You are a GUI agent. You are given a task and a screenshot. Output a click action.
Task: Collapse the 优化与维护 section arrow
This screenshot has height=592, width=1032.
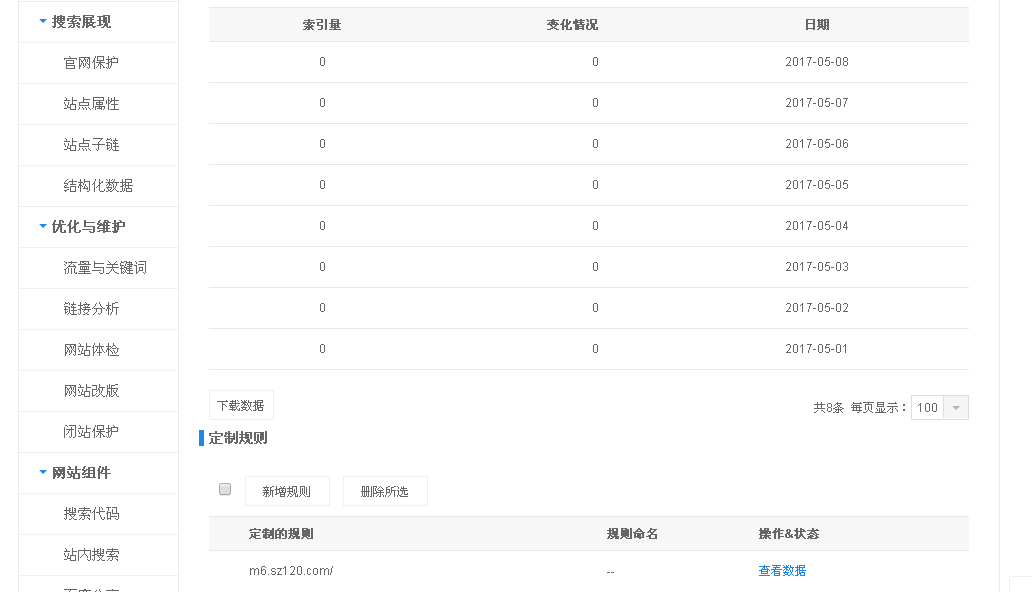click(40, 226)
